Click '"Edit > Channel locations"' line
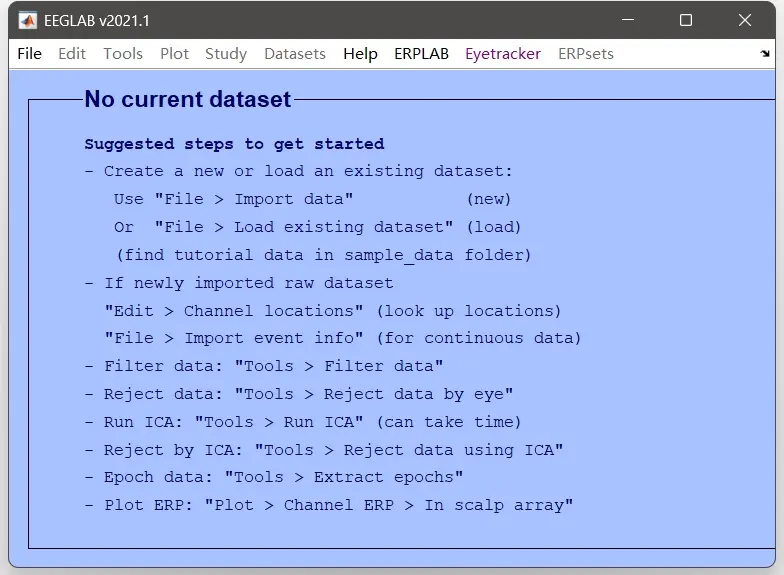Screen dimensions: 784x575 [332, 311]
